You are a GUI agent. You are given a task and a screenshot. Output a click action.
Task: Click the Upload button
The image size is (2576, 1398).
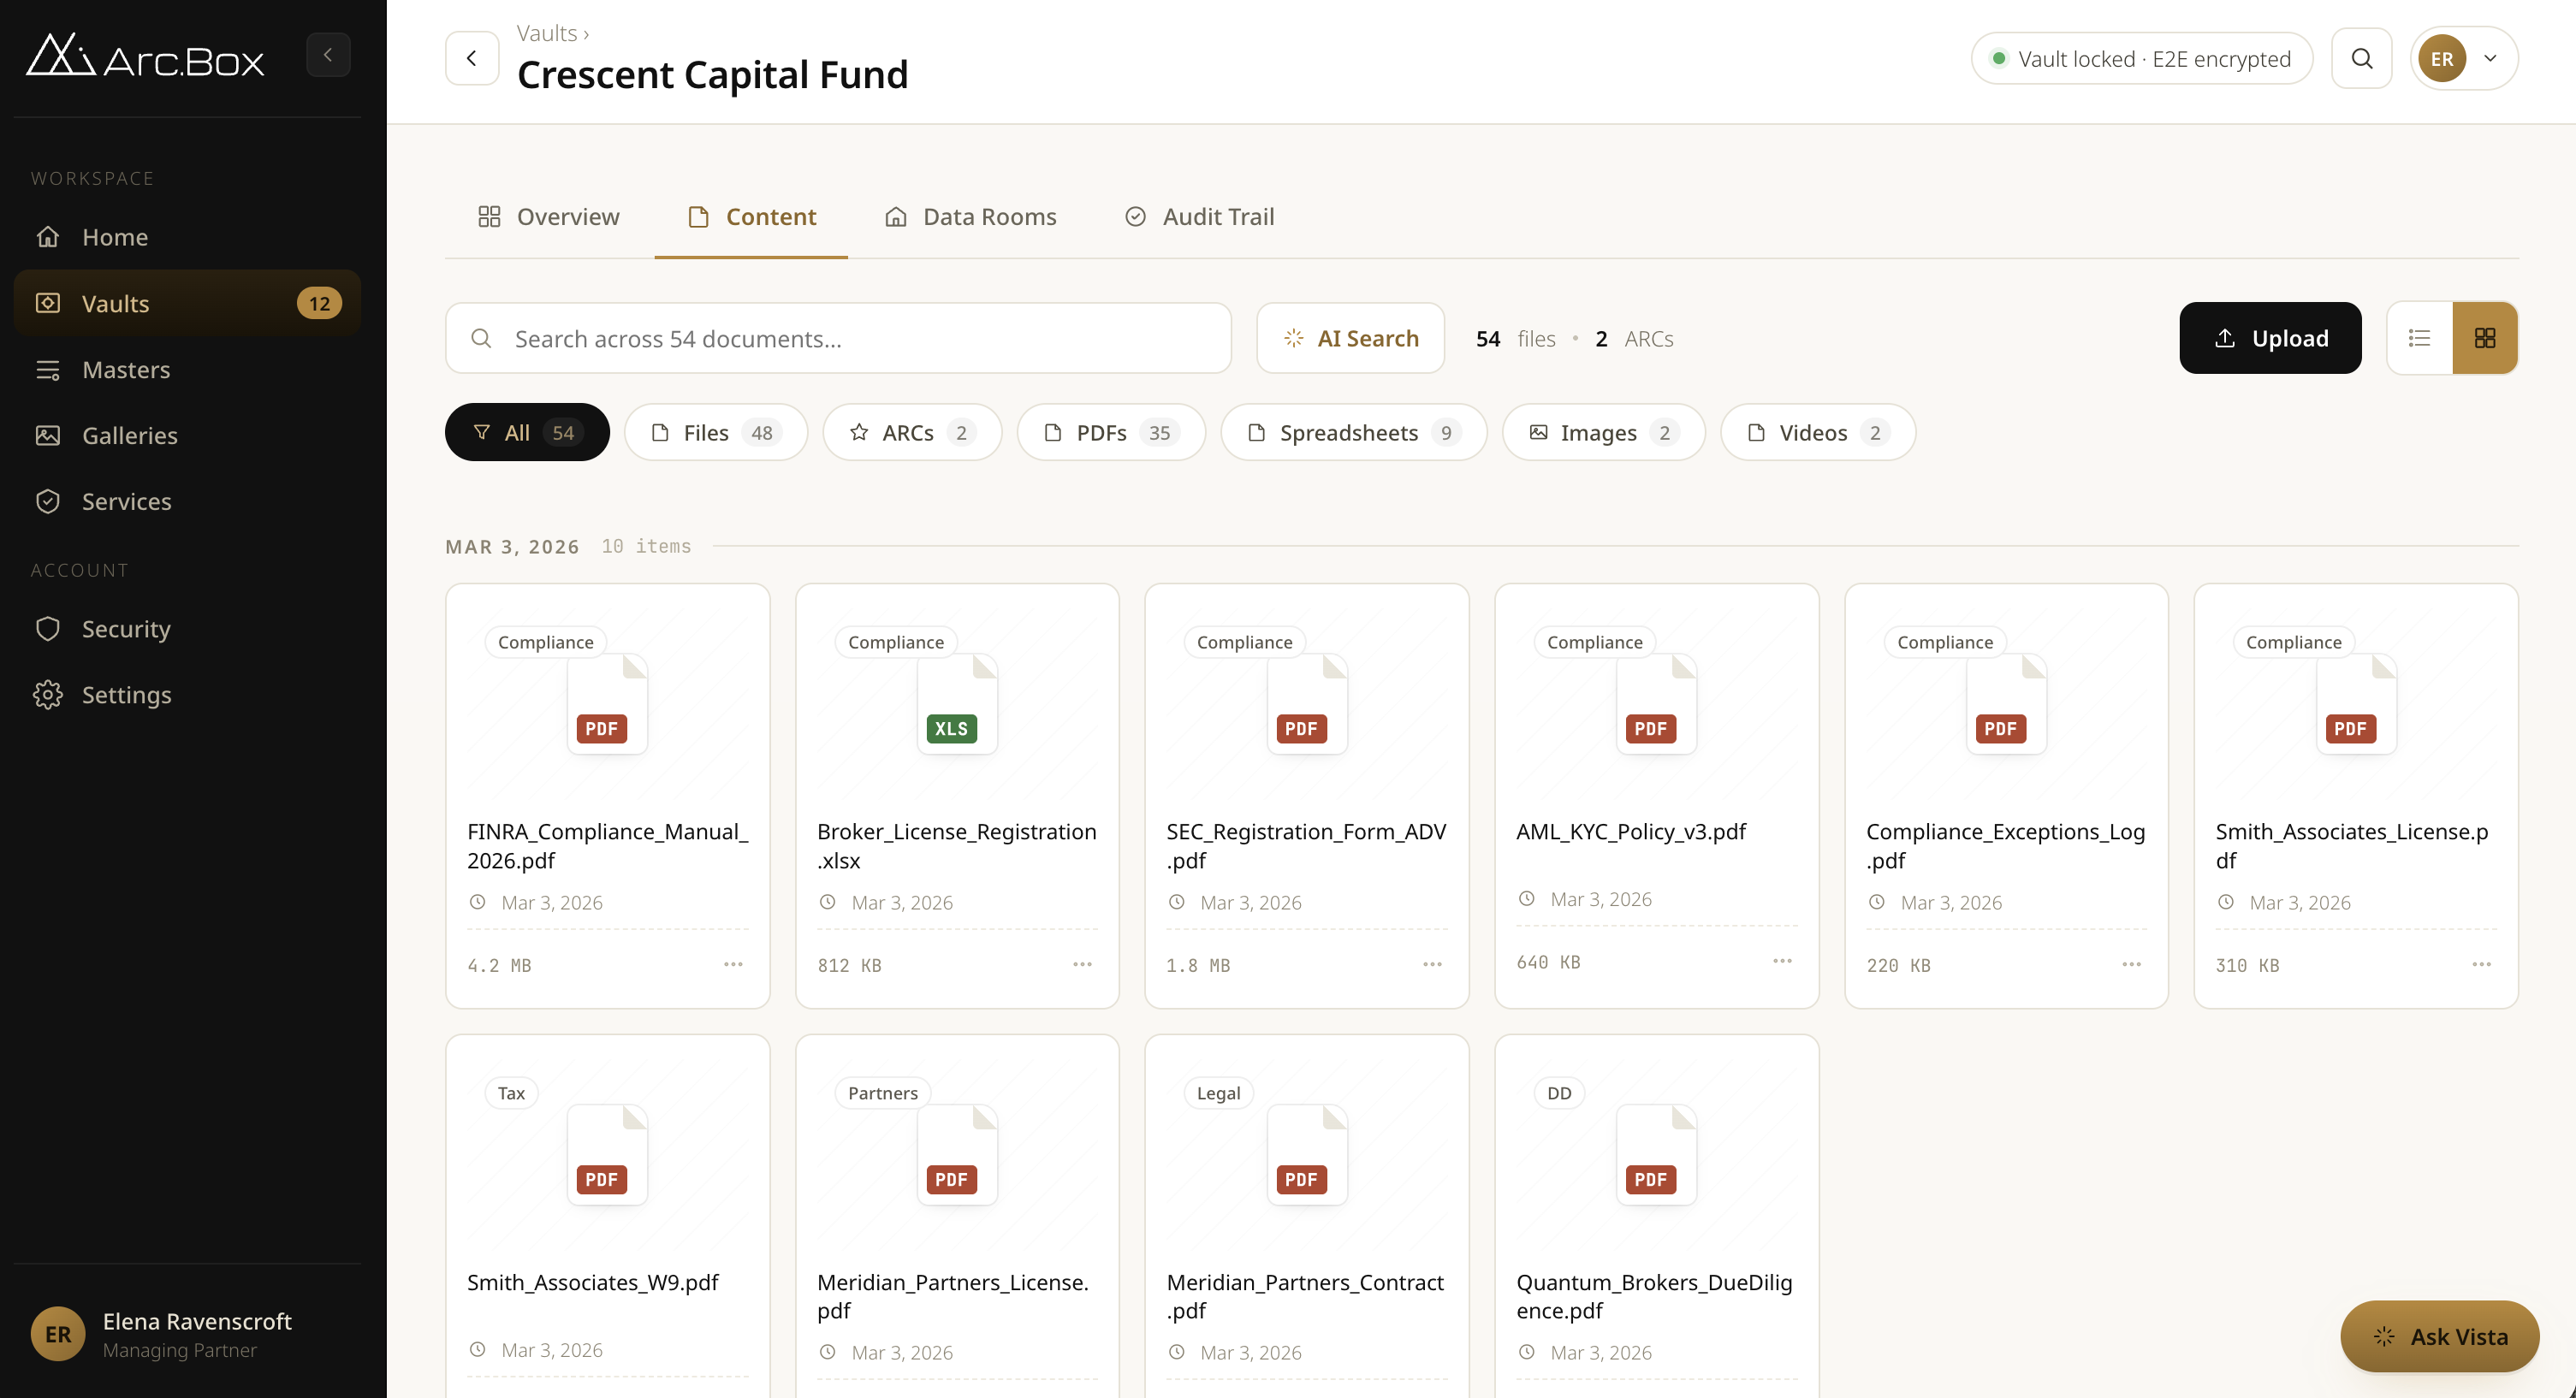click(2270, 337)
